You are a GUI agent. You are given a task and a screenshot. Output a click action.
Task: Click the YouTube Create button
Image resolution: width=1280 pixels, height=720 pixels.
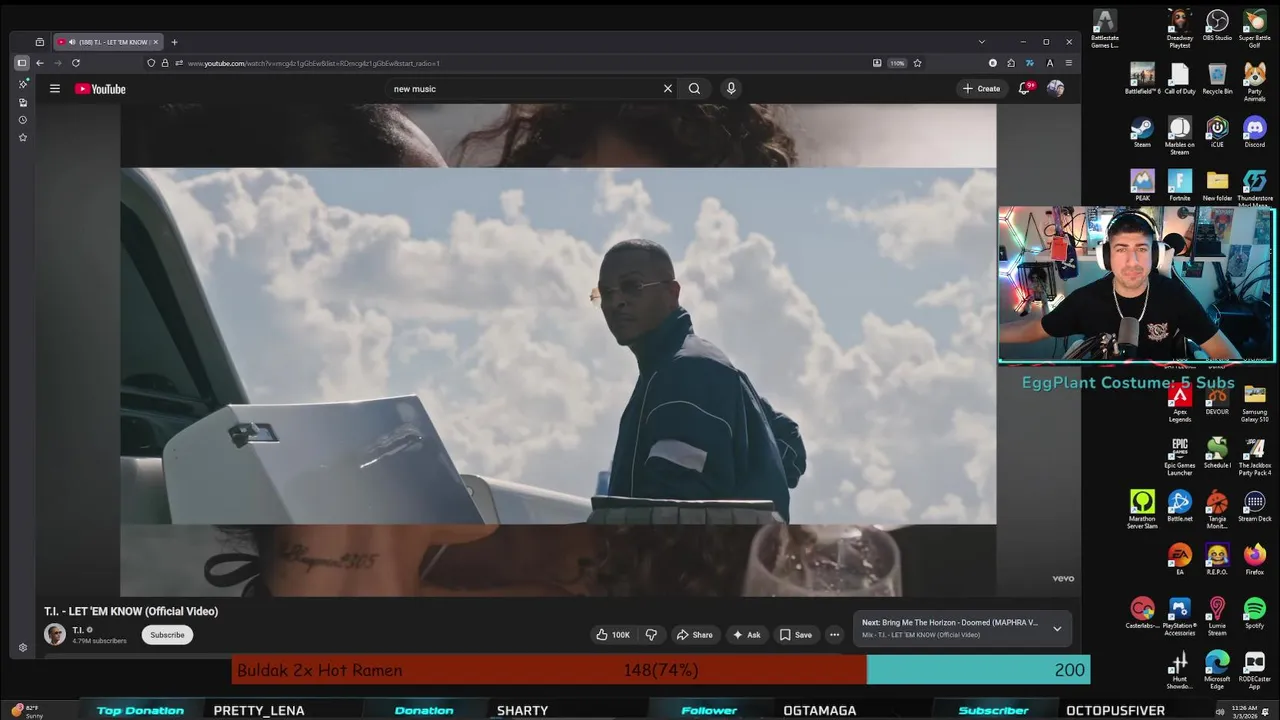[981, 89]
